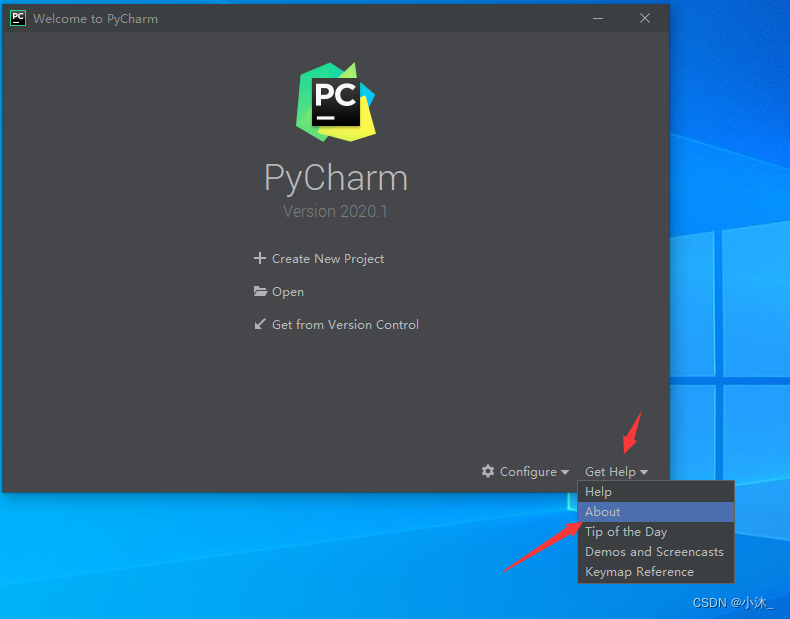Collapse the Get Help dropdown
This screenshot has height=619, width=790.
616,471
